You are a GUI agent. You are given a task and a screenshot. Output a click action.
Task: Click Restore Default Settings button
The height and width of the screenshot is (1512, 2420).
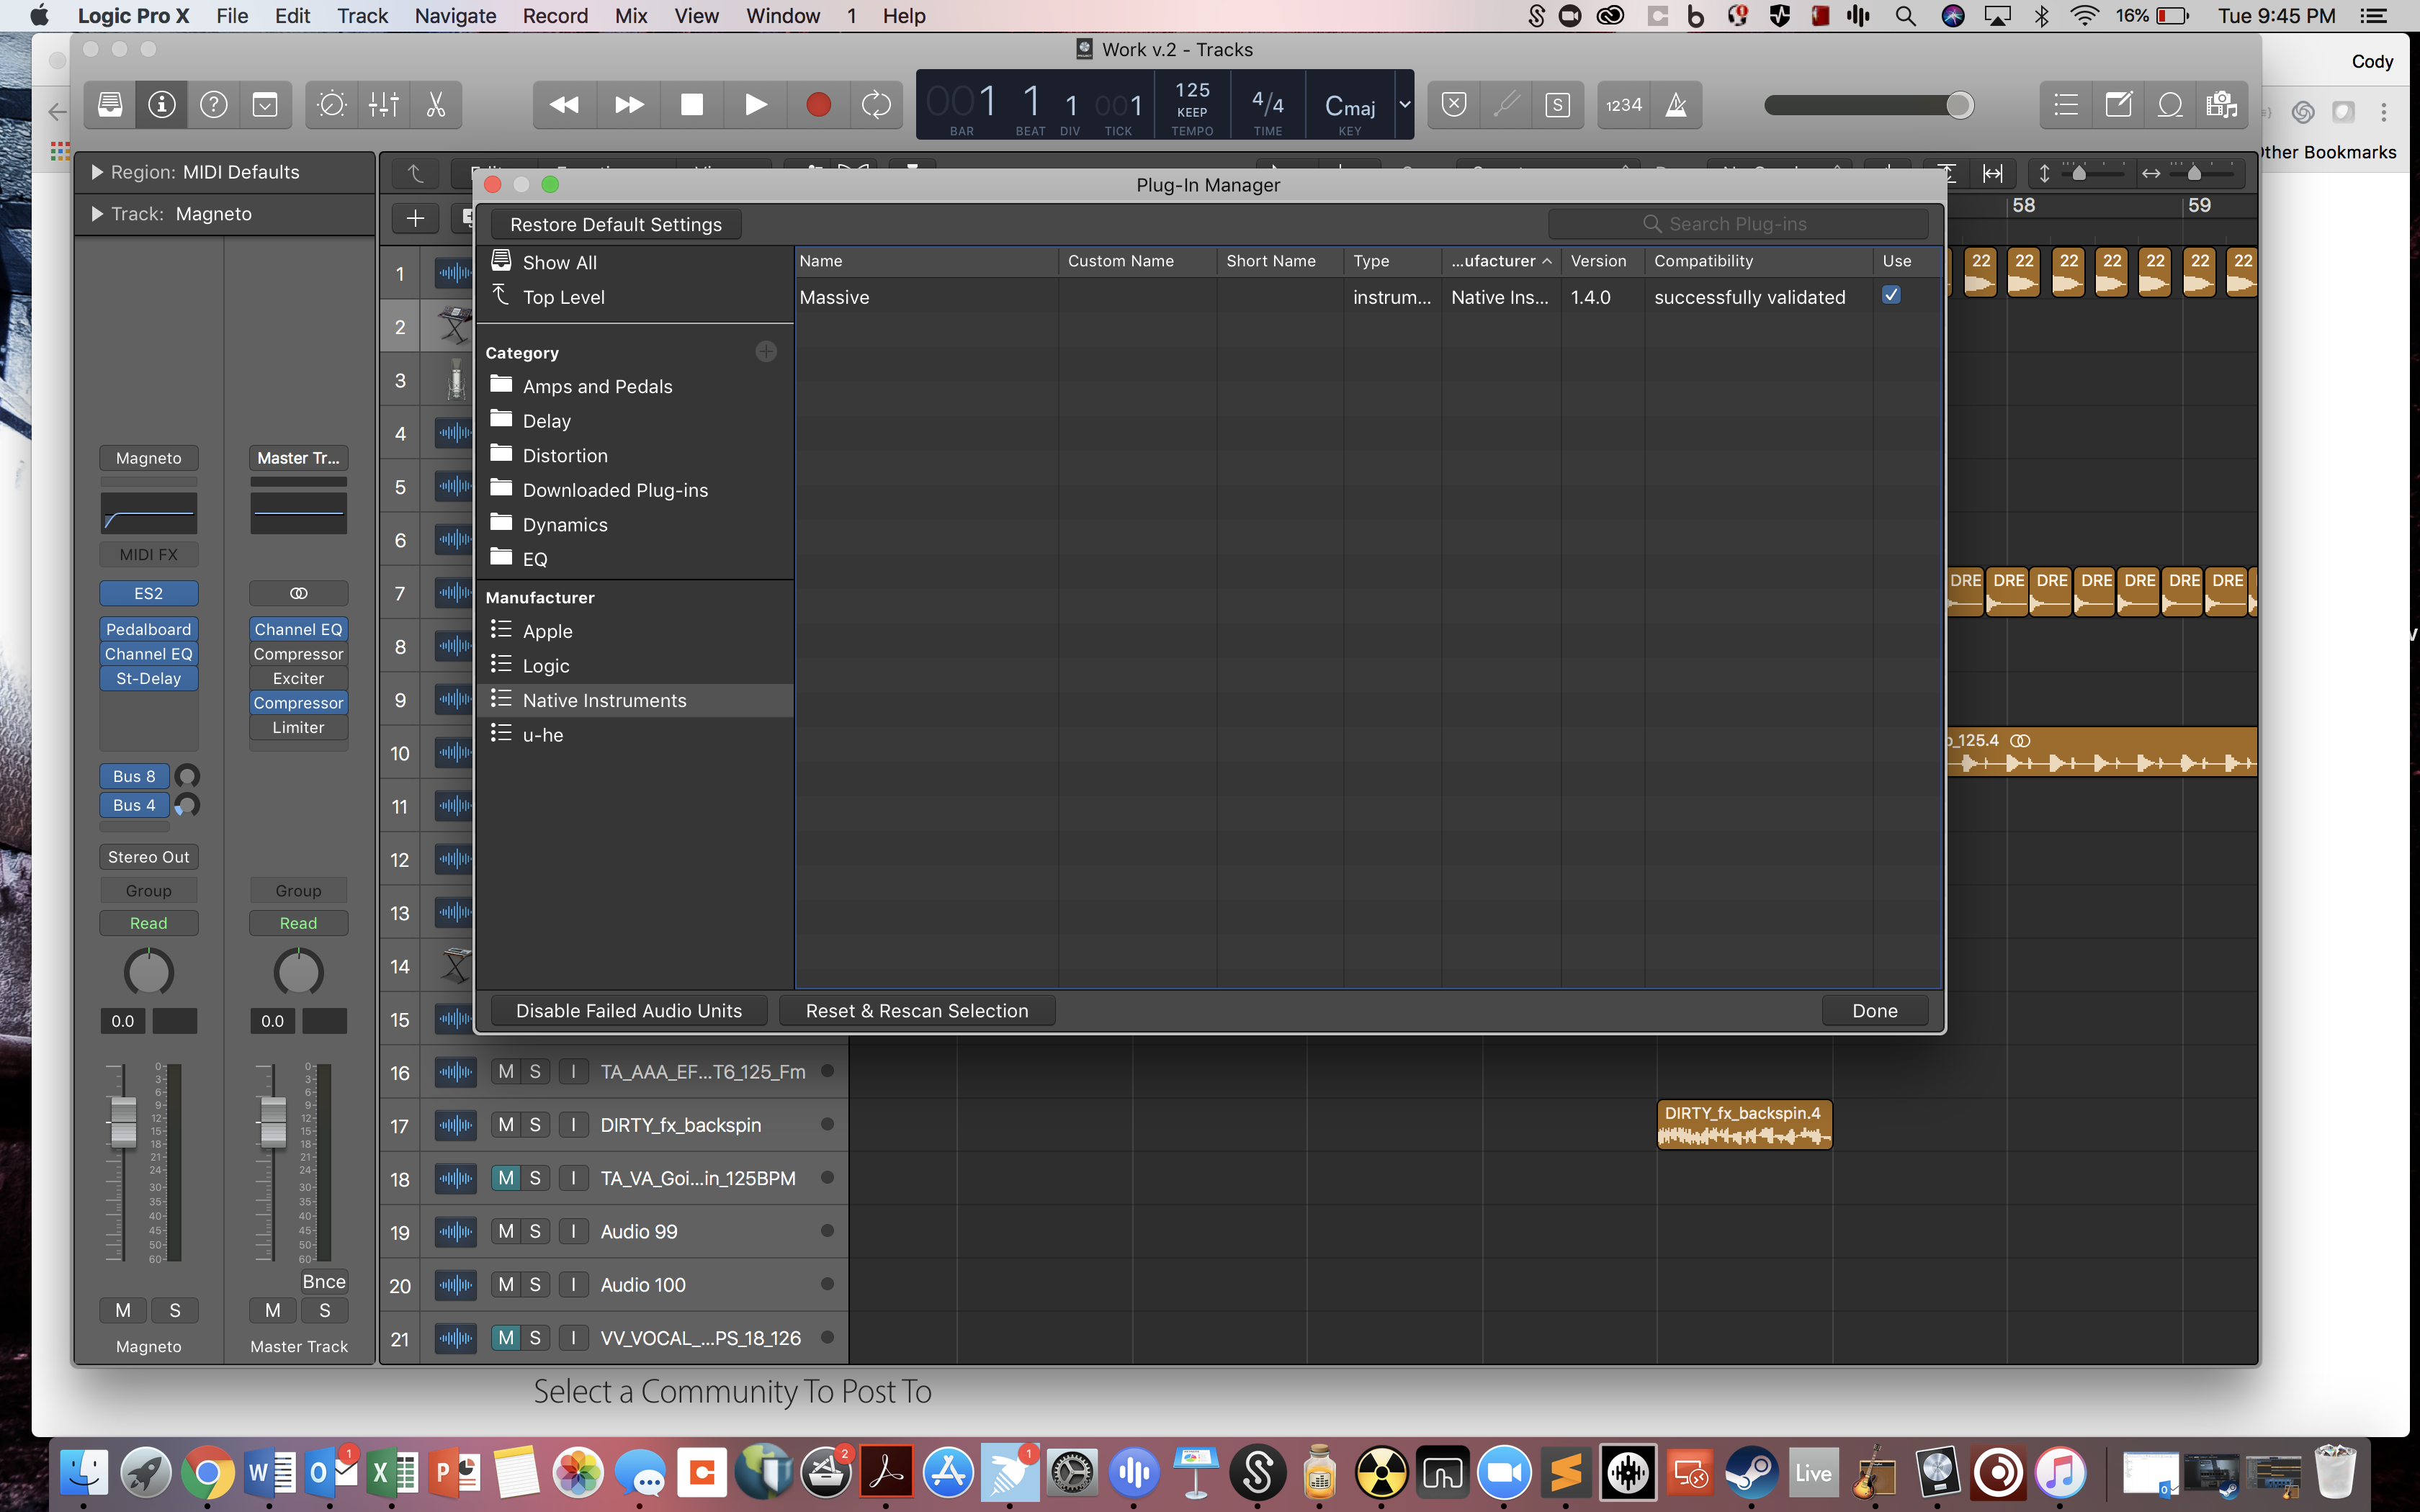615,224
